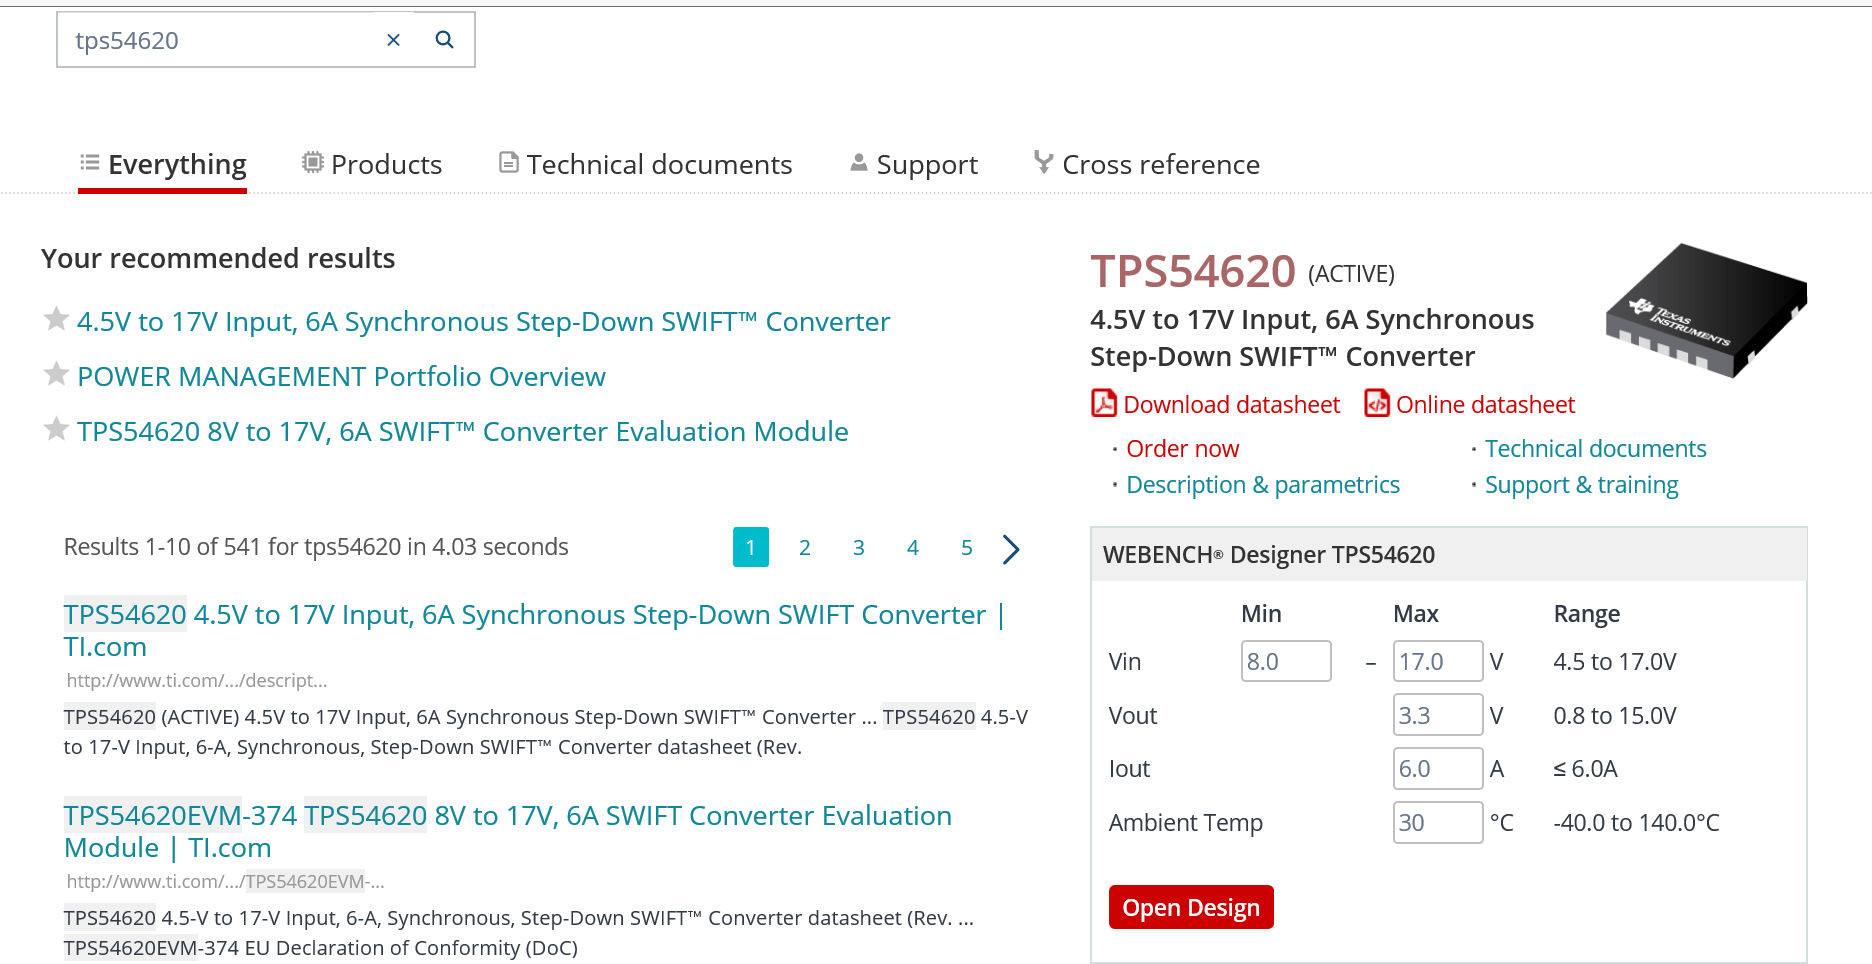Click the '4.5 to 17.0V' range value
This screenshot has width=1872, height=964.
click(1614, 662)
